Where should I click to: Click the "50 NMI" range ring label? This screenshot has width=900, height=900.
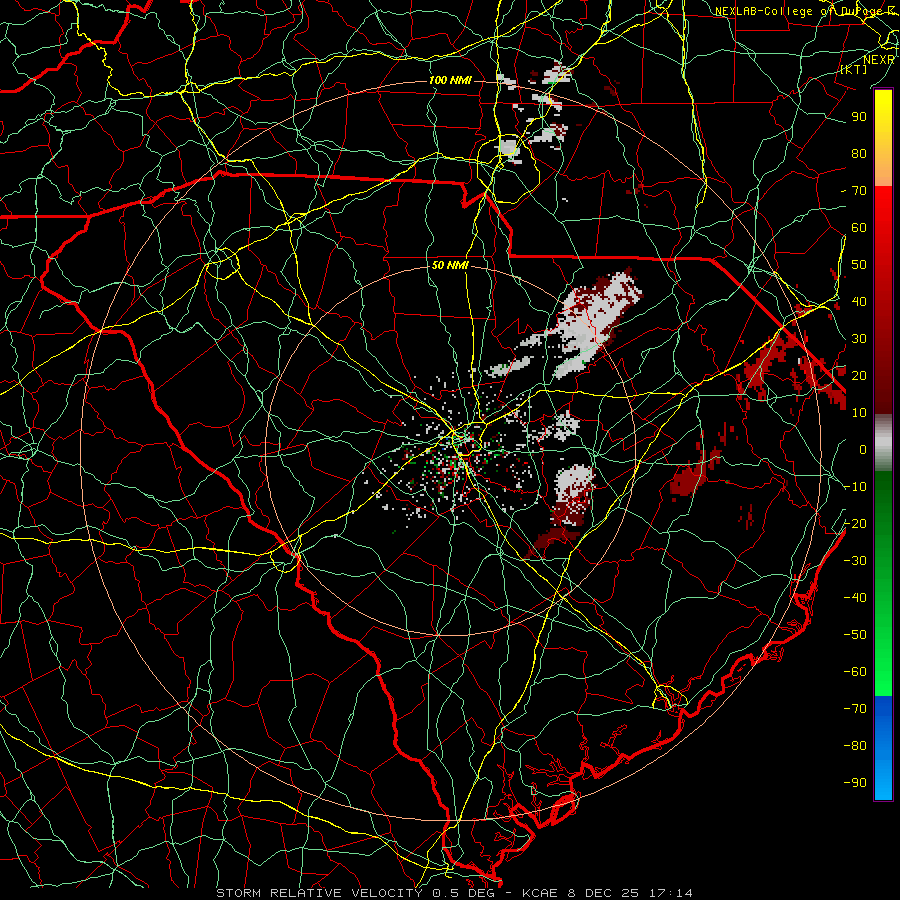pyautogui.click(x=450, y=265)
